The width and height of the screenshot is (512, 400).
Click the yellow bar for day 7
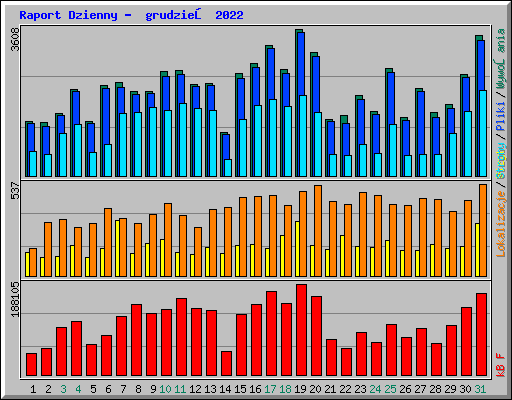point(117,248)
